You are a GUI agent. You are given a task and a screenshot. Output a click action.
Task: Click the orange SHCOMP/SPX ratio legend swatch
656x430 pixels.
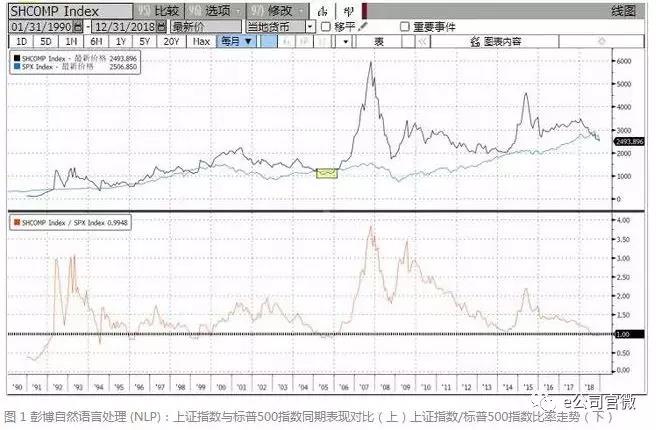coord(17,223)
